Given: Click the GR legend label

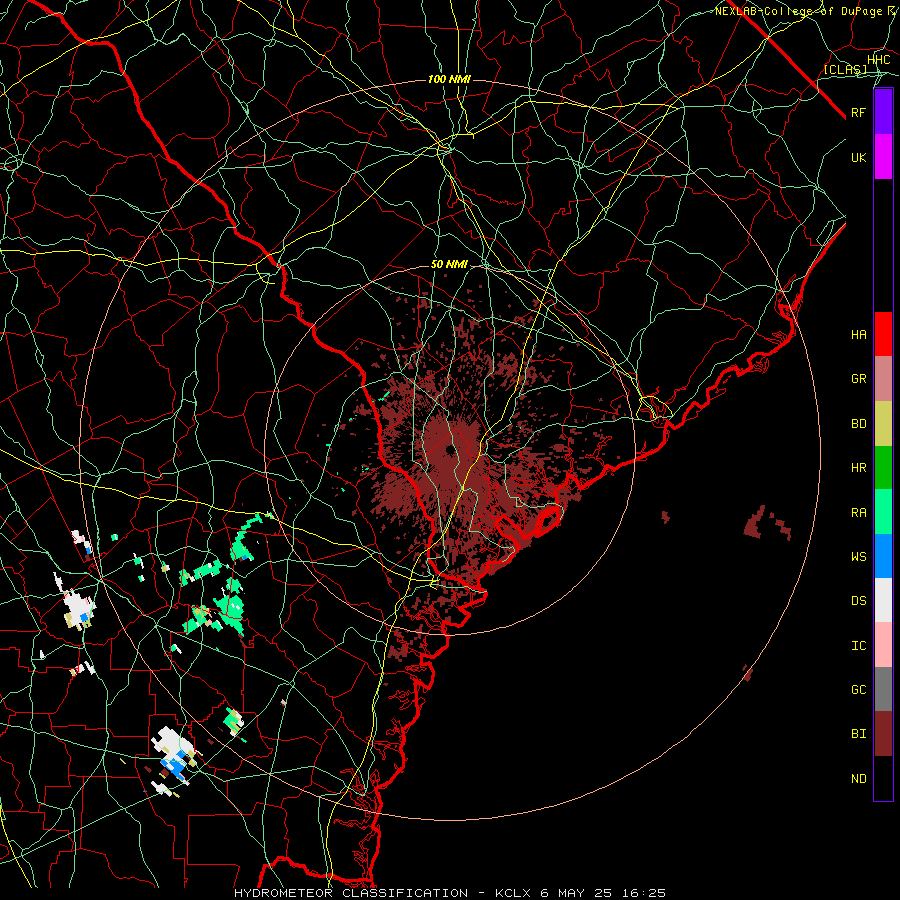Looking at the screenshot, I should click(858, 379).
